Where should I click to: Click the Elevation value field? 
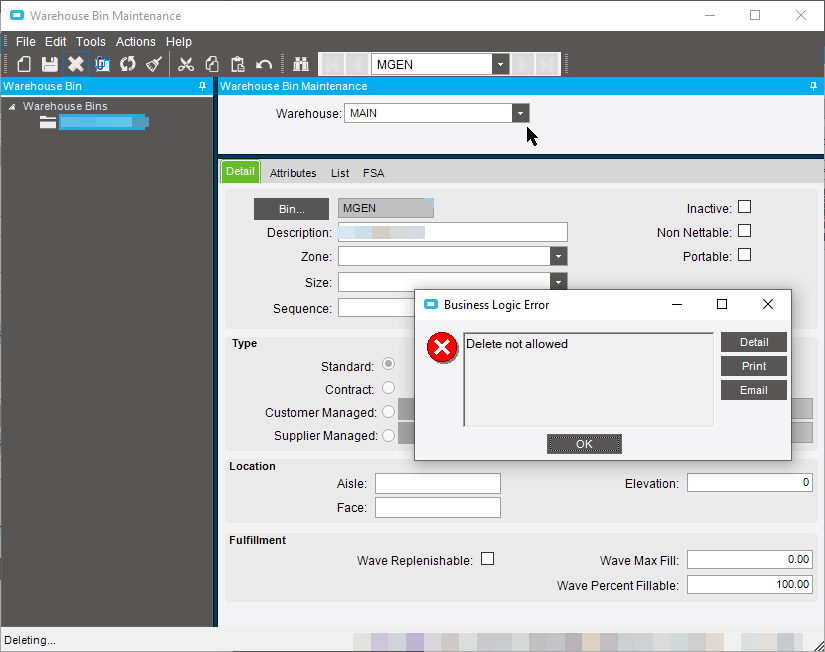(x=749, y=483)
